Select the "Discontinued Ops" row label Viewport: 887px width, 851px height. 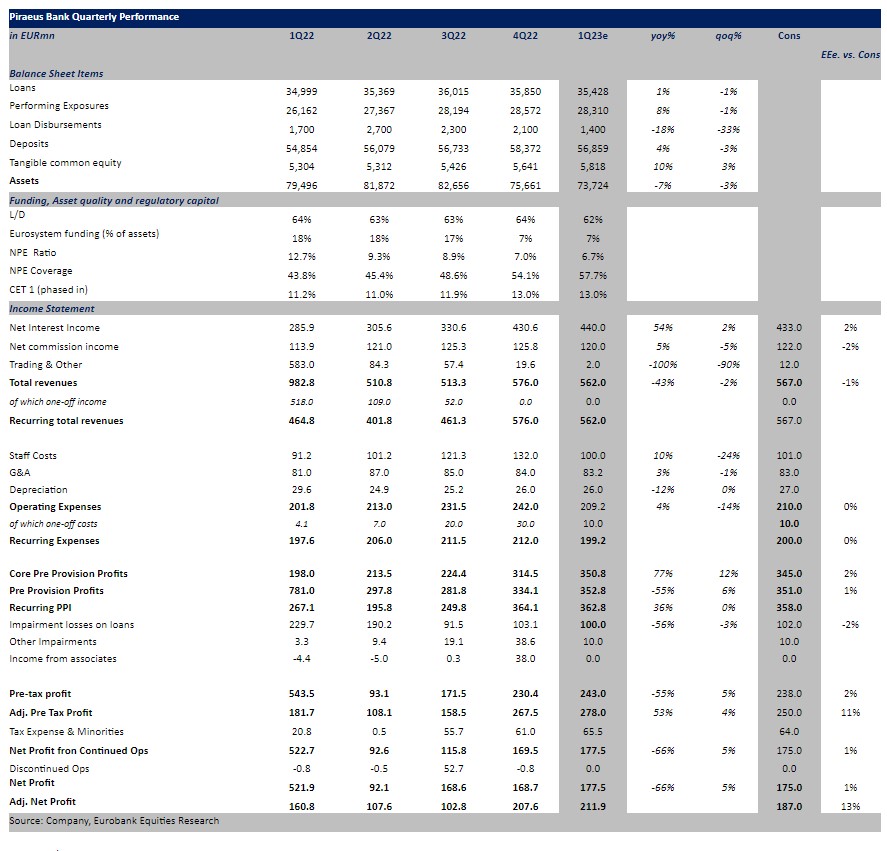pos(49,769)
